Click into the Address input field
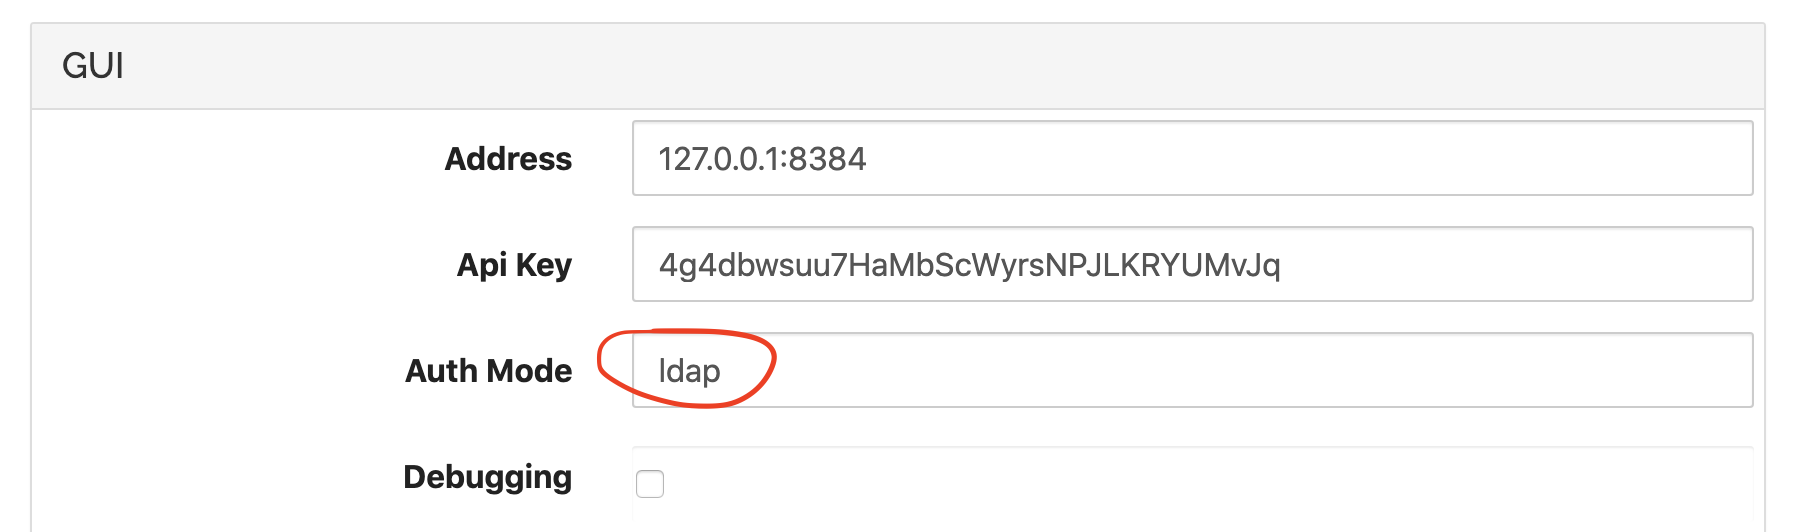The height and width of the screenshot is (532, 1793). click(1192, 159)
